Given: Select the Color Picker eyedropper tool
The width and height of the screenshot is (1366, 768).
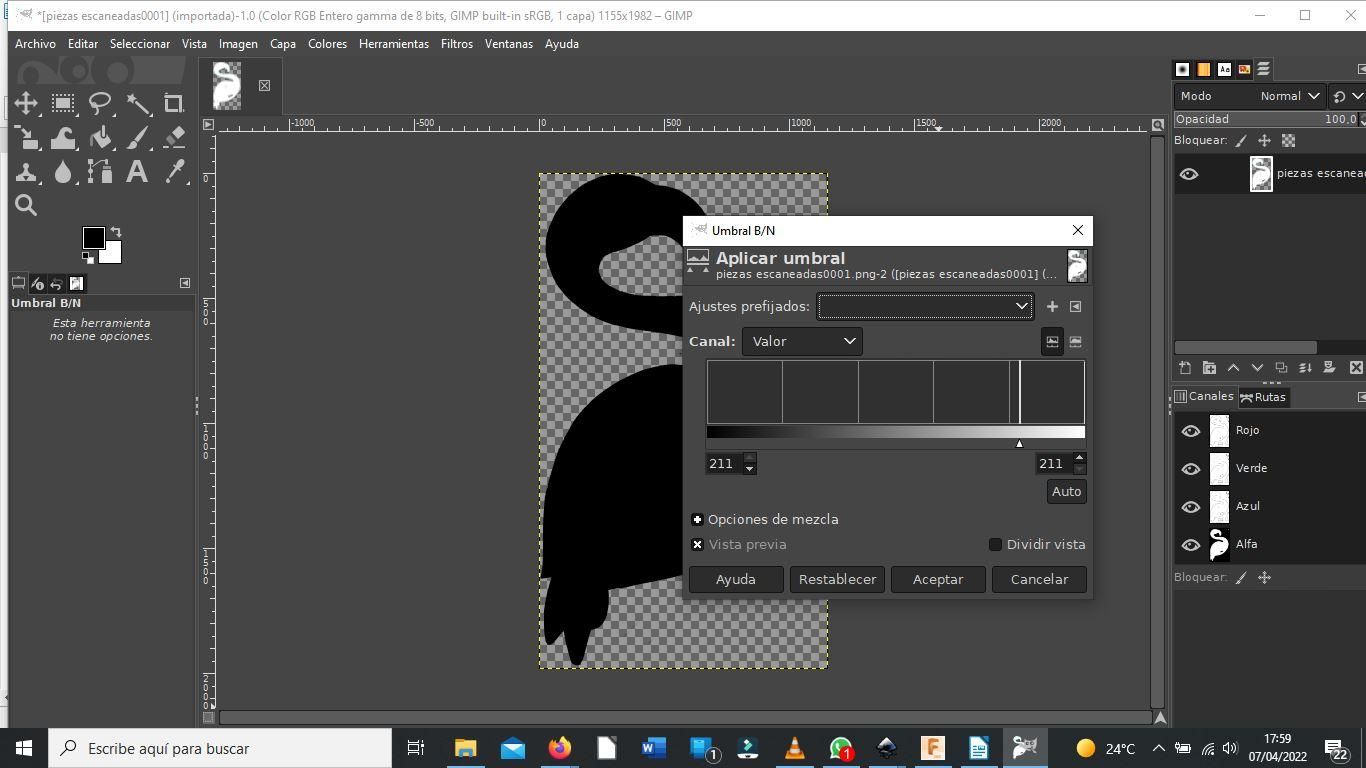Looking at the screenshot, I should pos(174,171).
